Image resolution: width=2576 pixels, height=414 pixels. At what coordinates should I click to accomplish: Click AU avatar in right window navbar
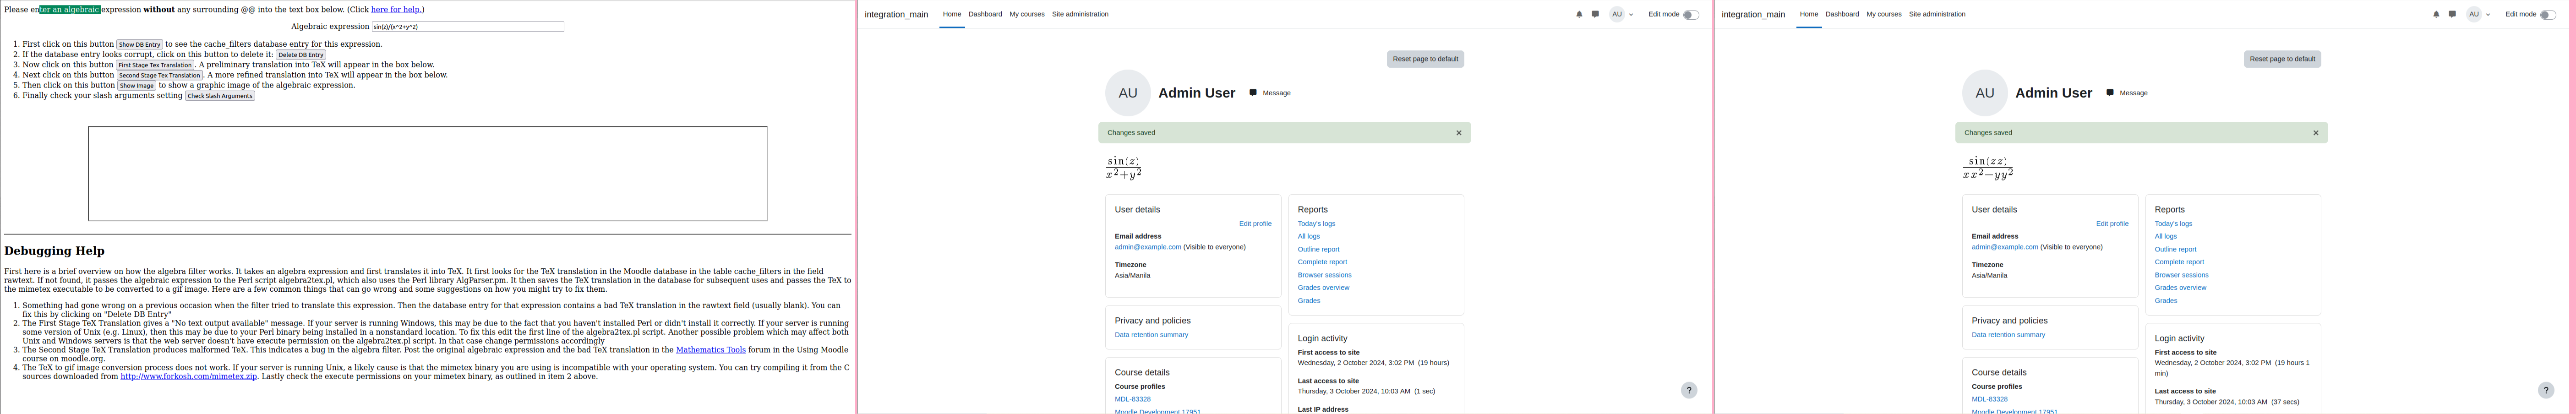[2474, 15]
